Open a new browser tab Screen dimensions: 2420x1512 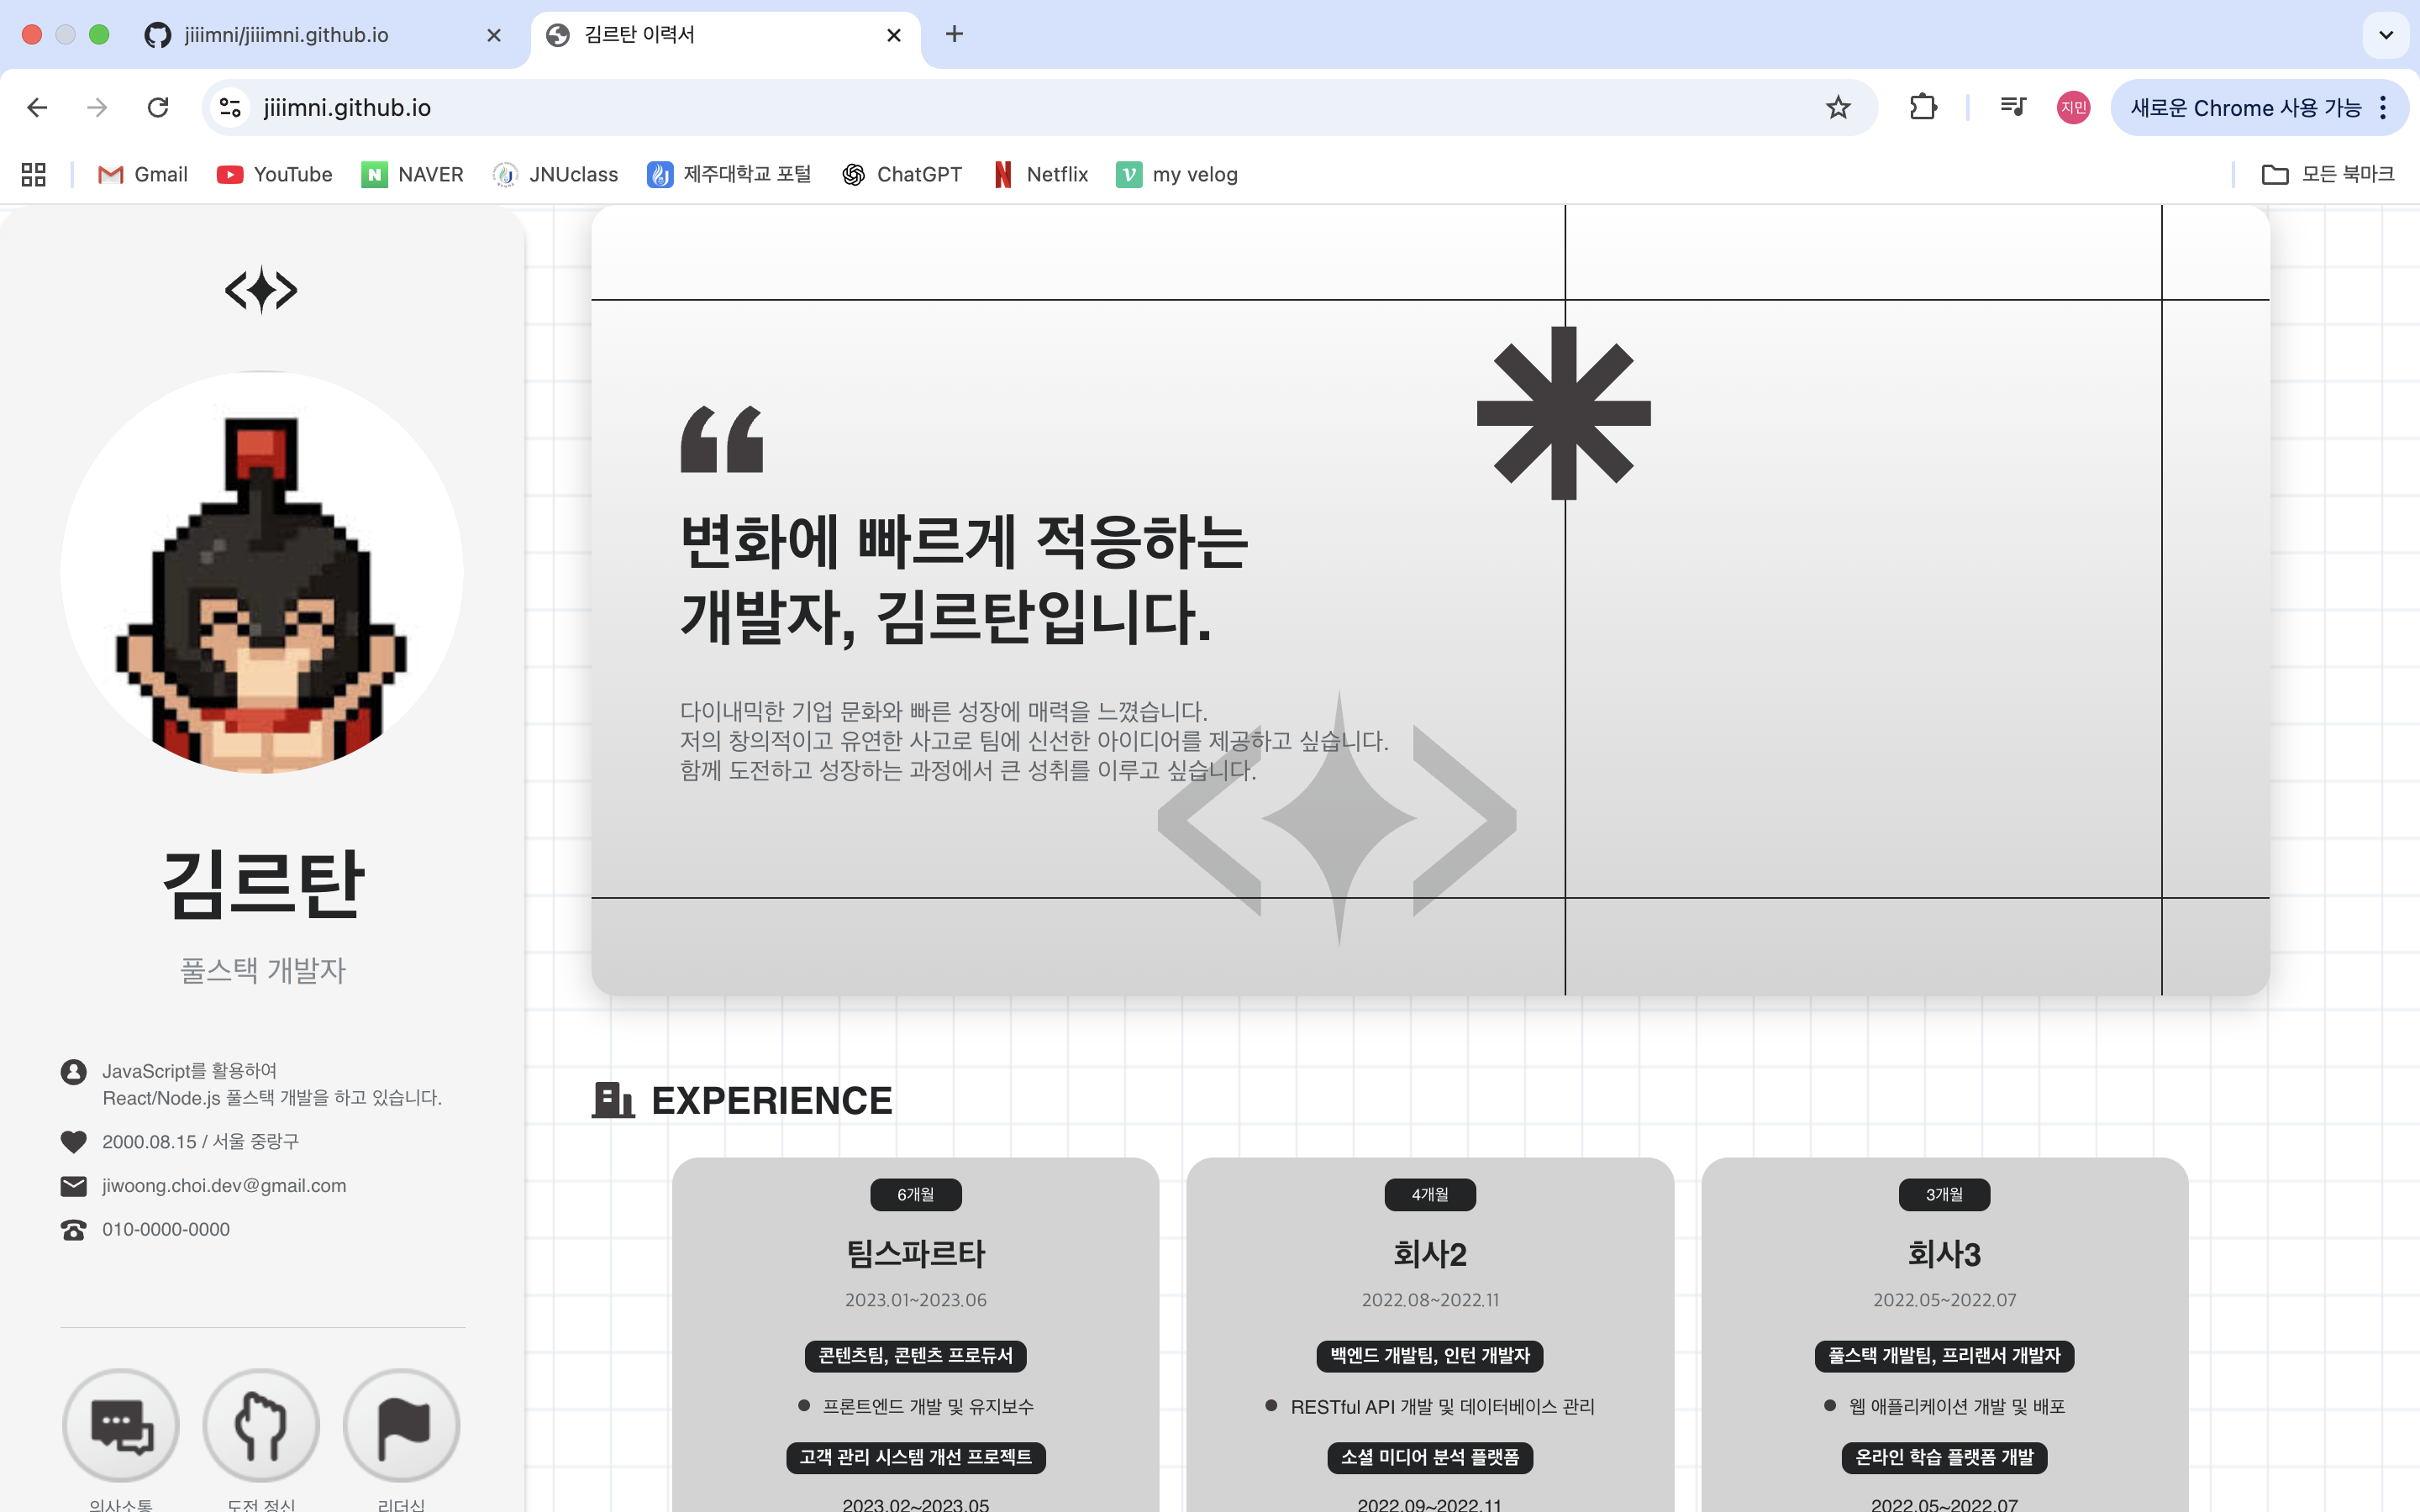(x=954, y=35)
